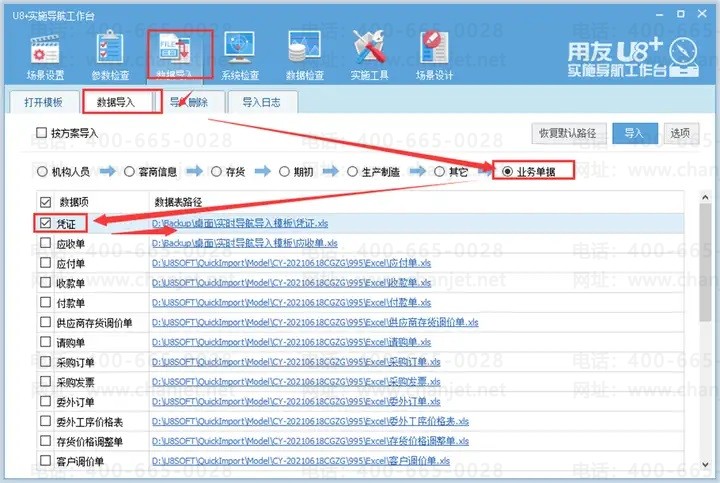The width and height of the screenshot is (720, 483).
Task: Click the 数据表路径 column header
Action: [x=178, y=202]
